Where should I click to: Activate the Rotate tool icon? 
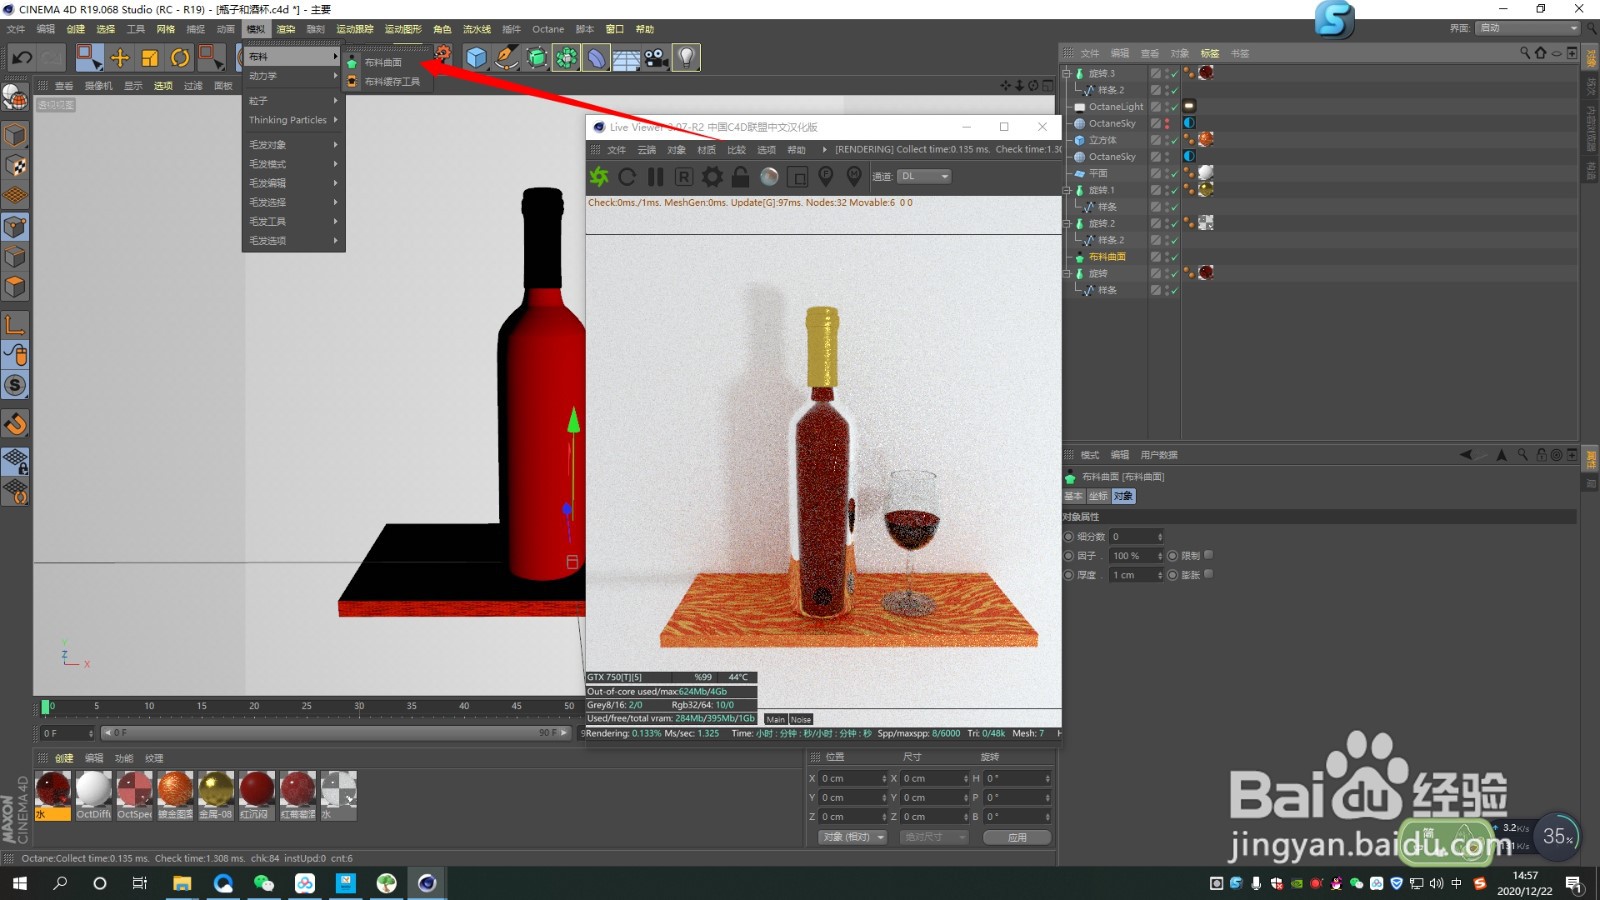point(180,58)
